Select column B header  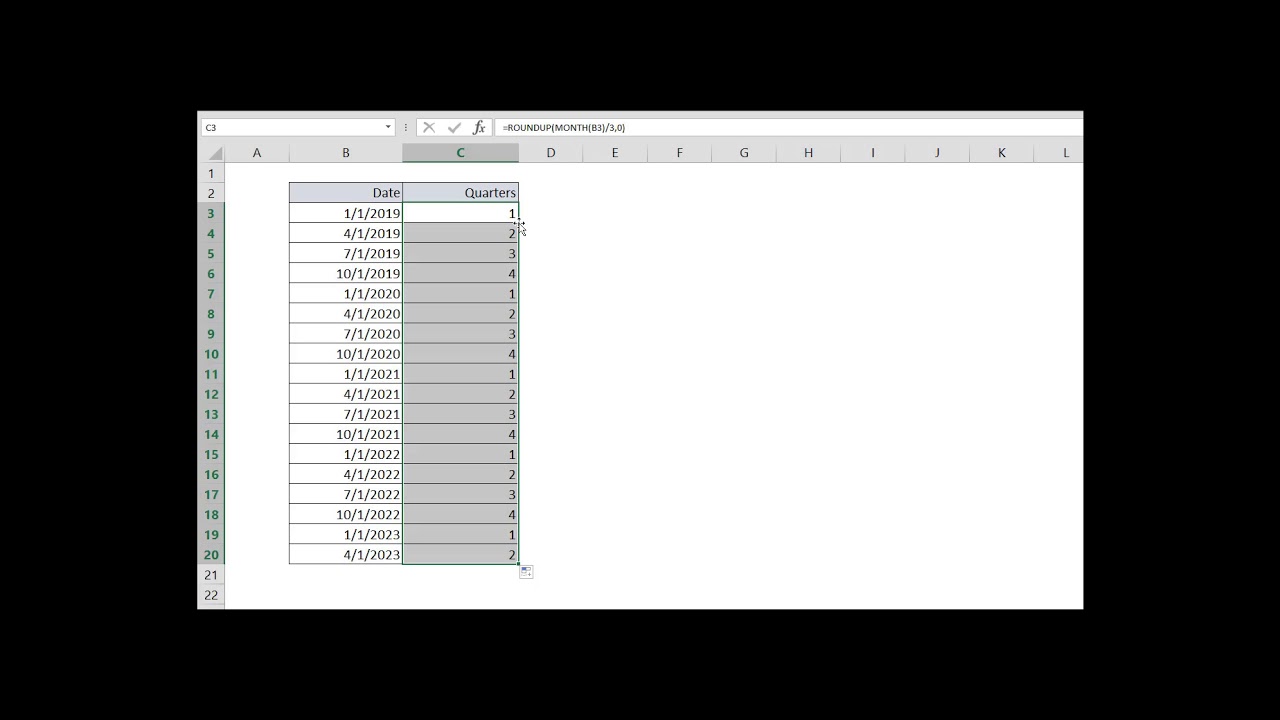(x=346, y=153)
